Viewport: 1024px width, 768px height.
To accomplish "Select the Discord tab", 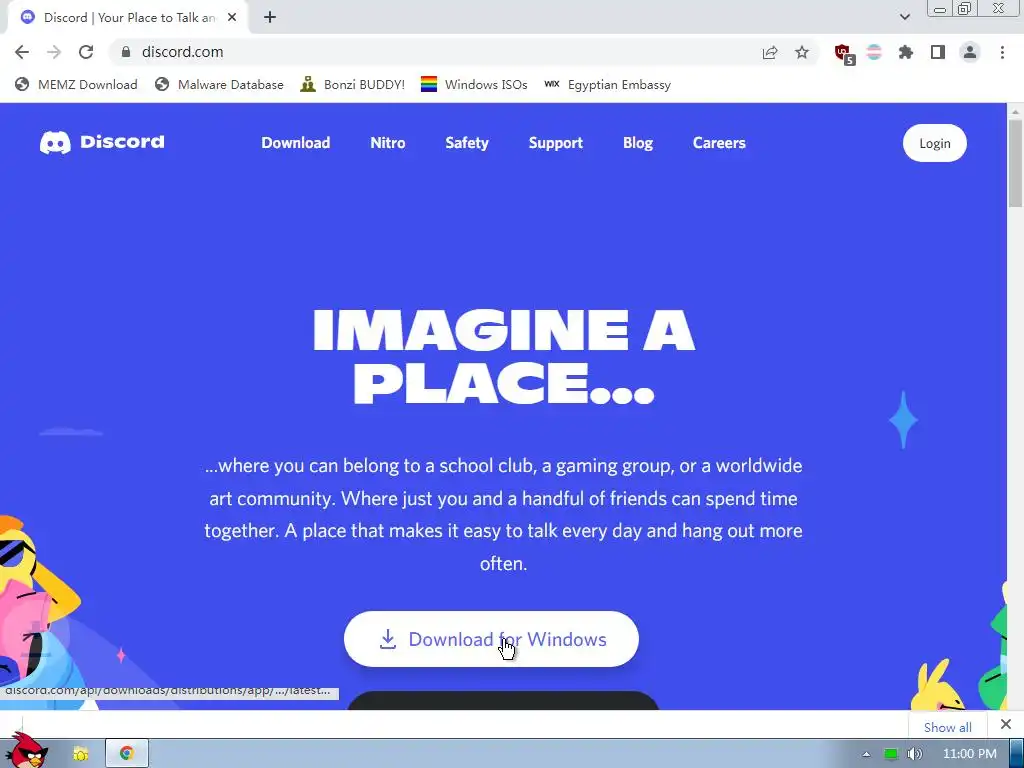I will 127,18.
